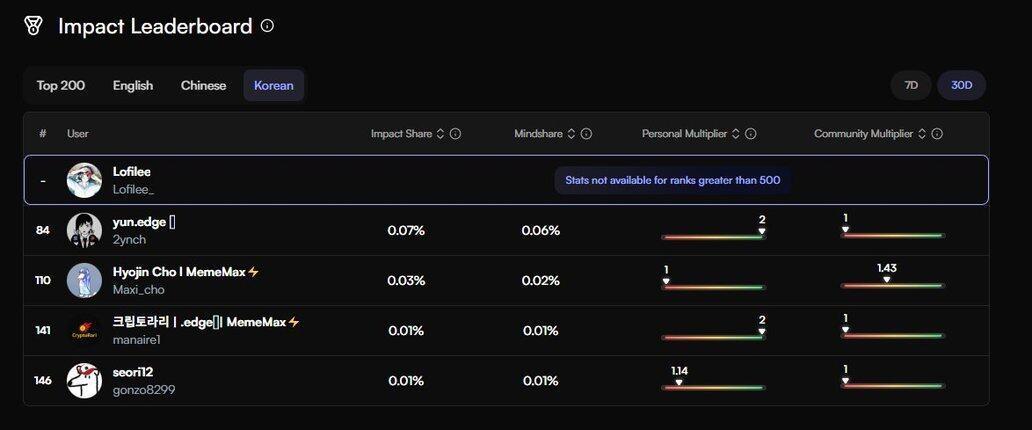1032x430 pixels.
Task: Open the seori12 user profile link
Action: click(133, 372)
